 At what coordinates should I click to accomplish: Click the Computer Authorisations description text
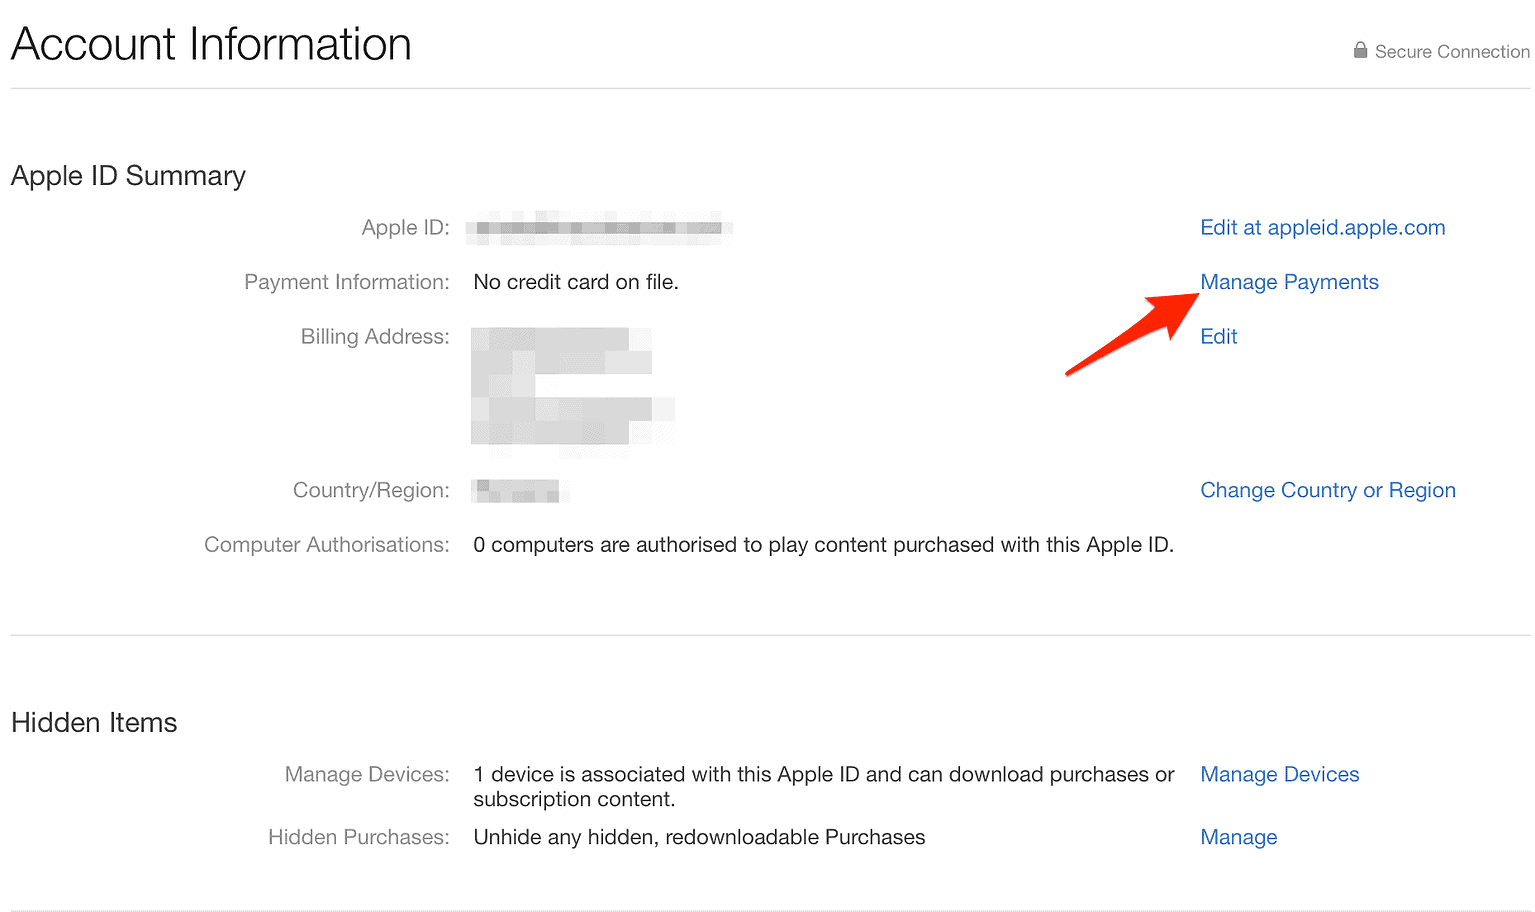click(823, 545)
